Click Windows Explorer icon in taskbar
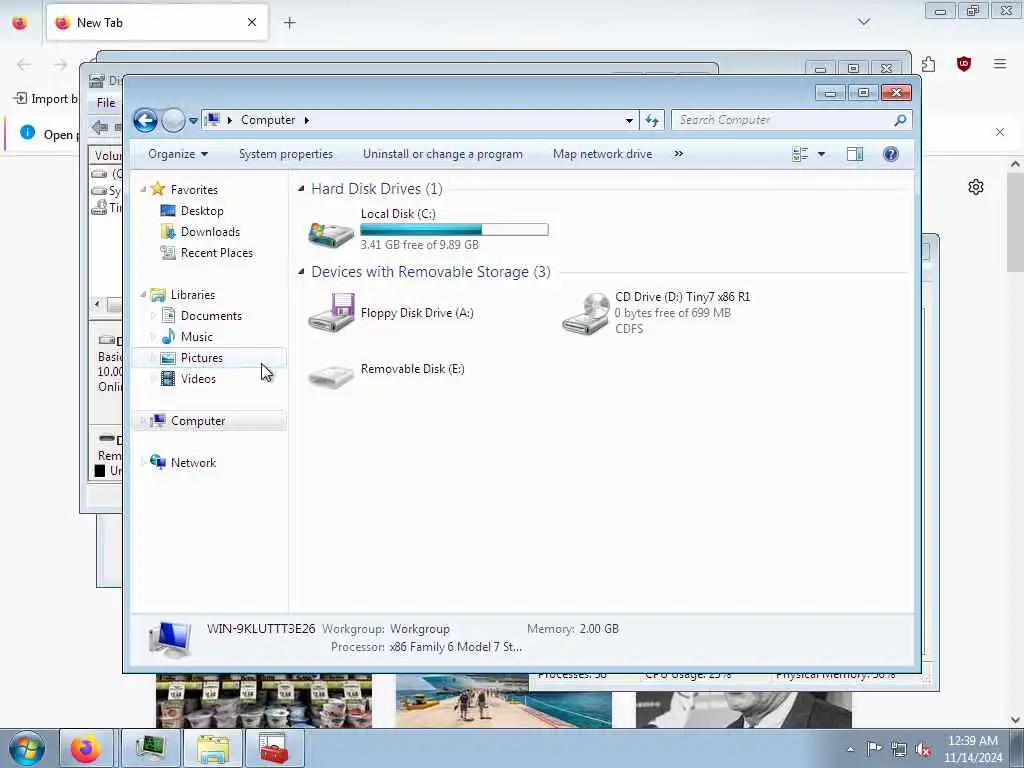Image resolution: width=1024 pixels, height=768 pixels. click(213, 748)
